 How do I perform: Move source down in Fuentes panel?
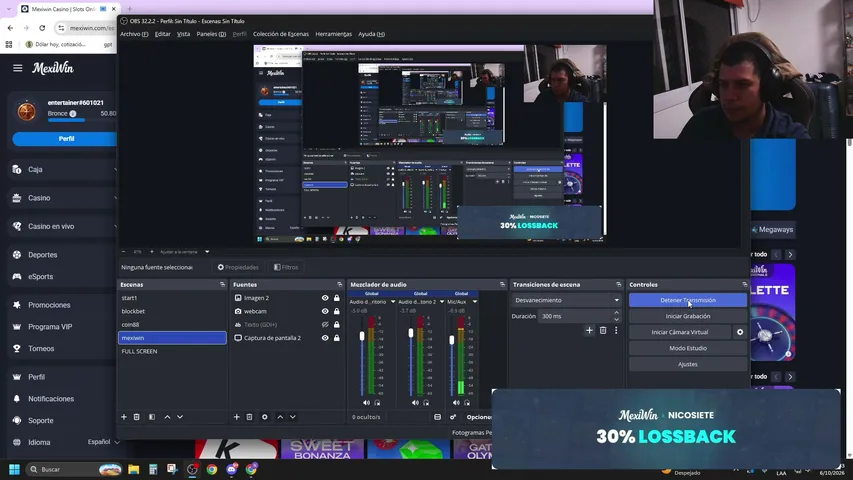point(293,417)
